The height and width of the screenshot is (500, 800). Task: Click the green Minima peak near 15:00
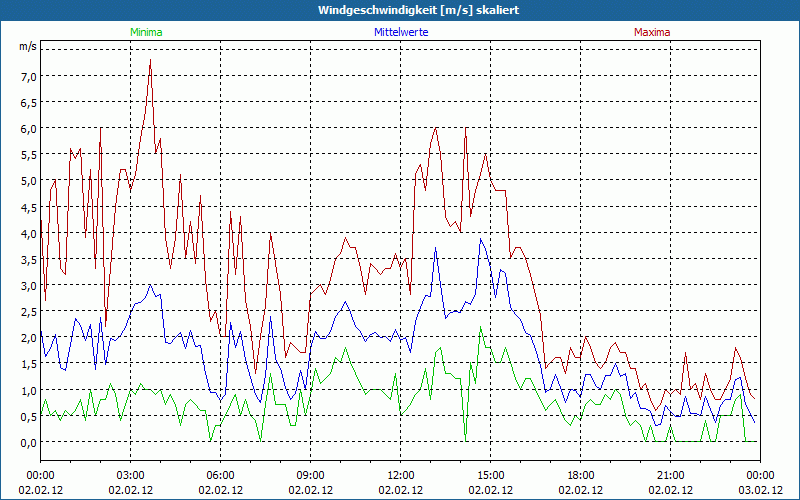481,327
